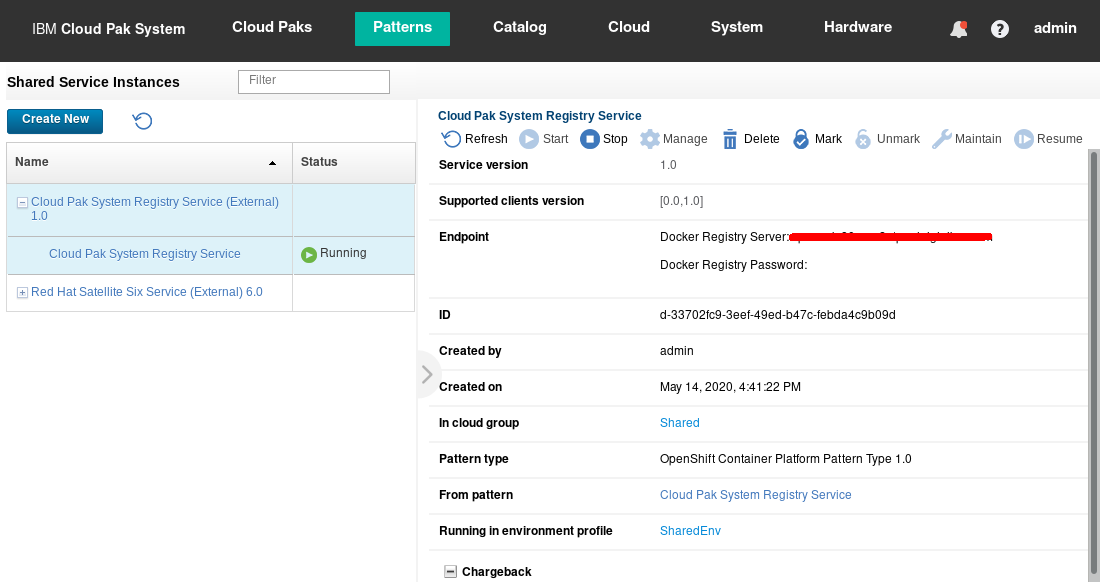1100x582 pixels.
Task: Click the Resume icon
Action: (1024, 139)
